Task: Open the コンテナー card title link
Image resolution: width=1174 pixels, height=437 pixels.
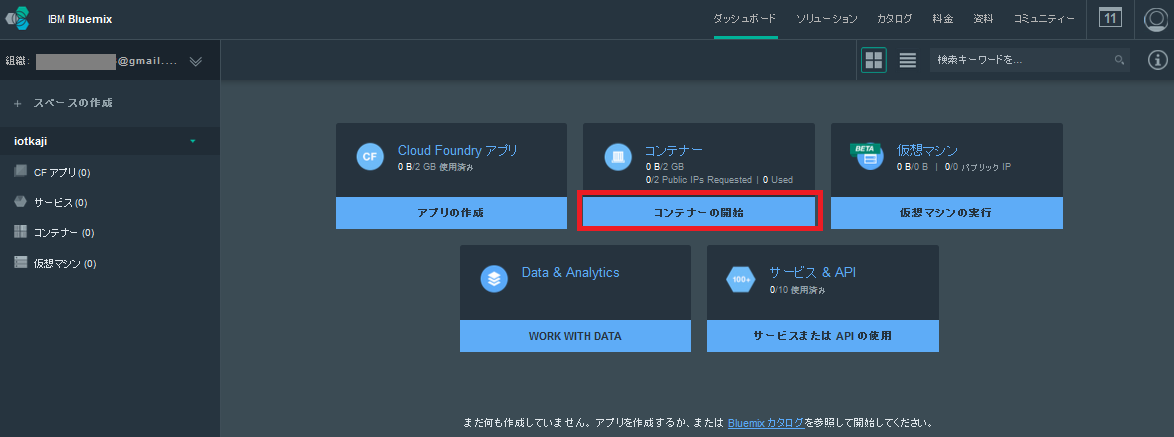Action: tap(674, 150)
